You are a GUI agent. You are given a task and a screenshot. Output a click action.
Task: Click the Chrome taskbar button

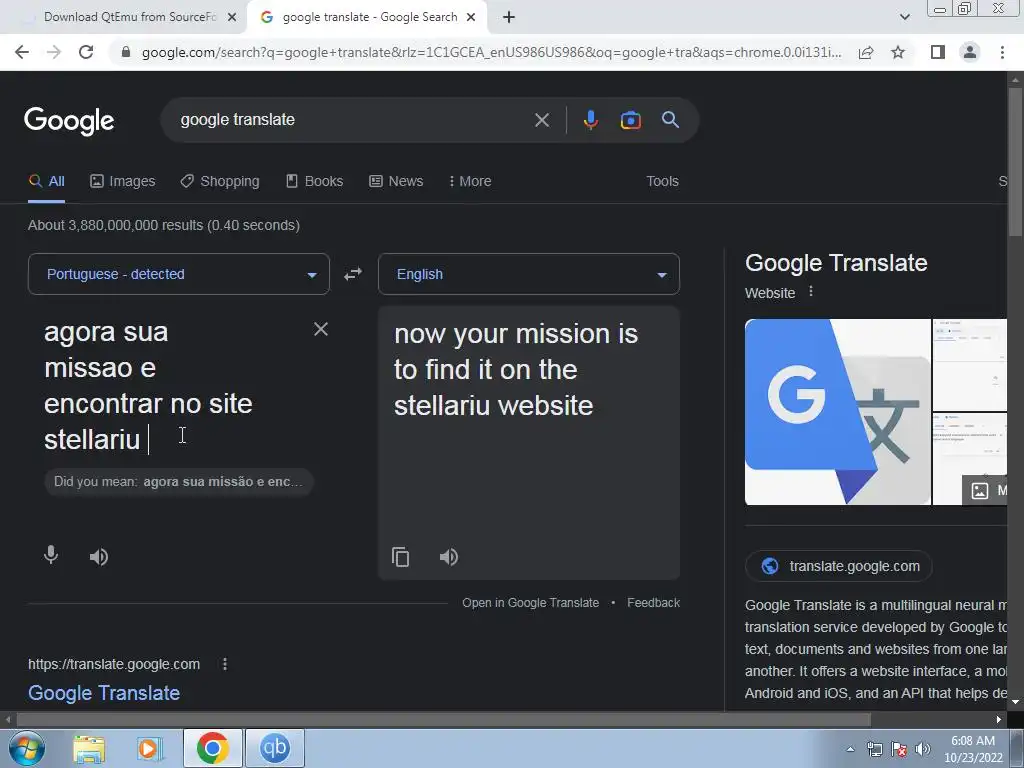point(212,748)
